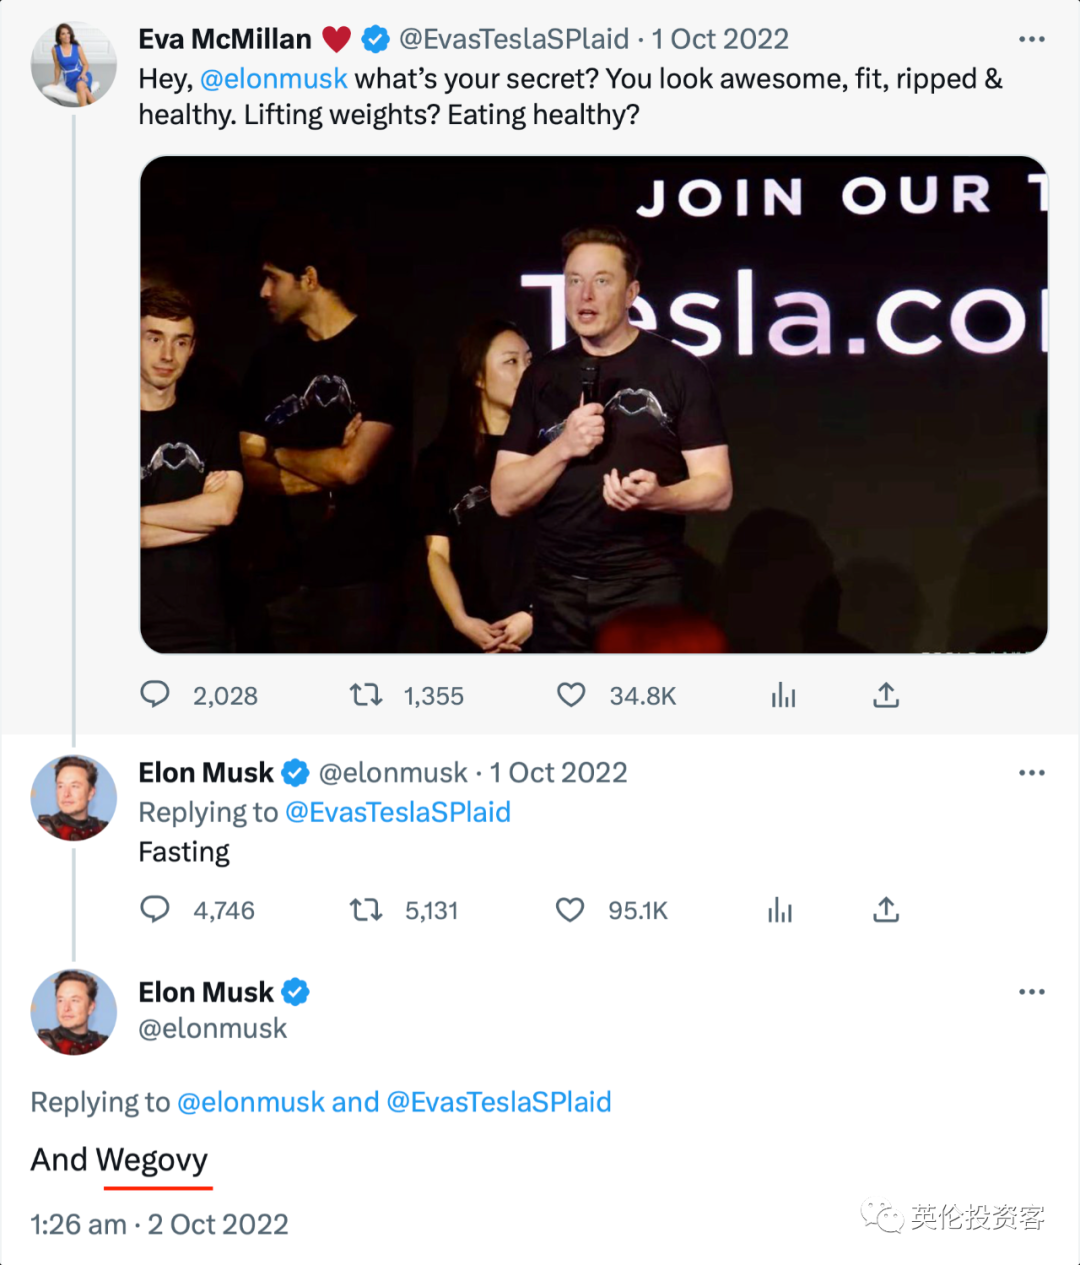Open more options menu on Fasting tweet
Screen dimensions: 1080x1265
(x=1032, y=773)
